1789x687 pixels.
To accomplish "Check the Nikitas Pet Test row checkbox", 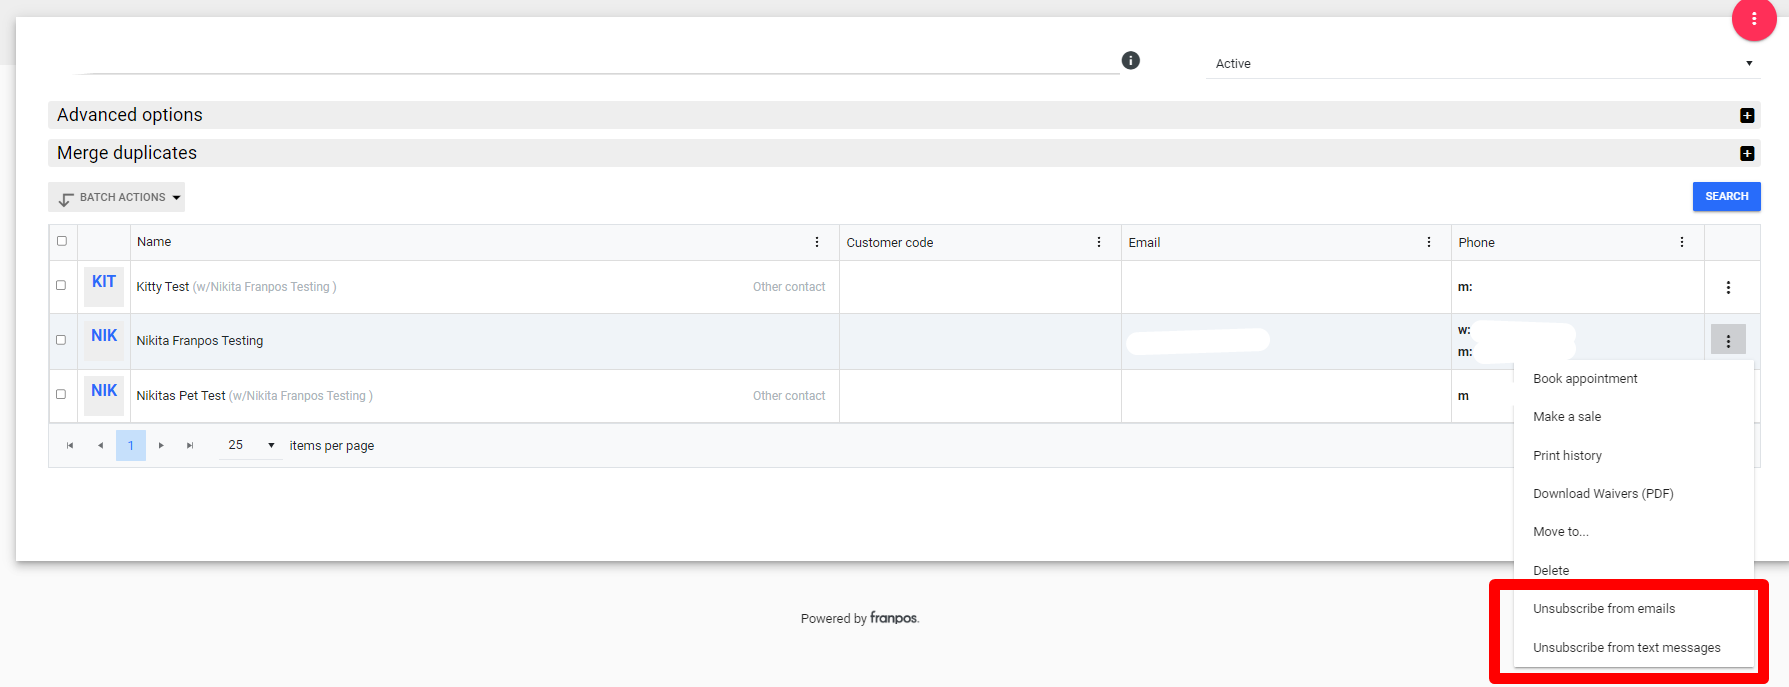I will pos(61,394).
